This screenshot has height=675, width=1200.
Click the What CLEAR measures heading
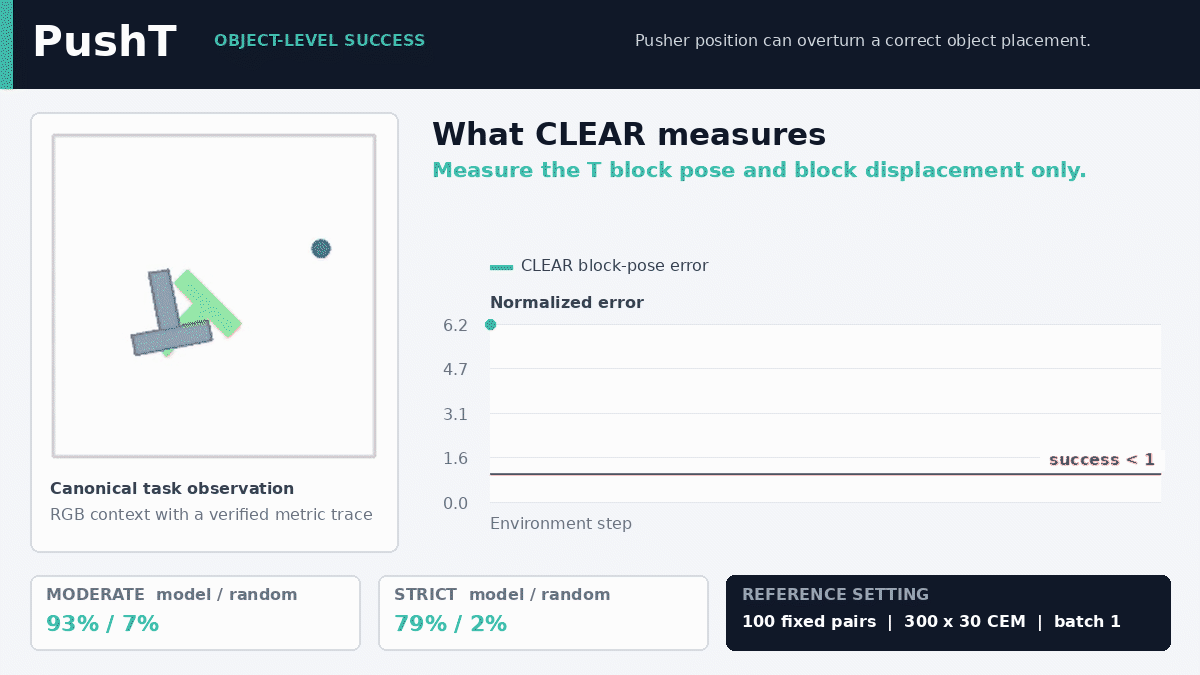pyautogui.click(x=629, y=134)
